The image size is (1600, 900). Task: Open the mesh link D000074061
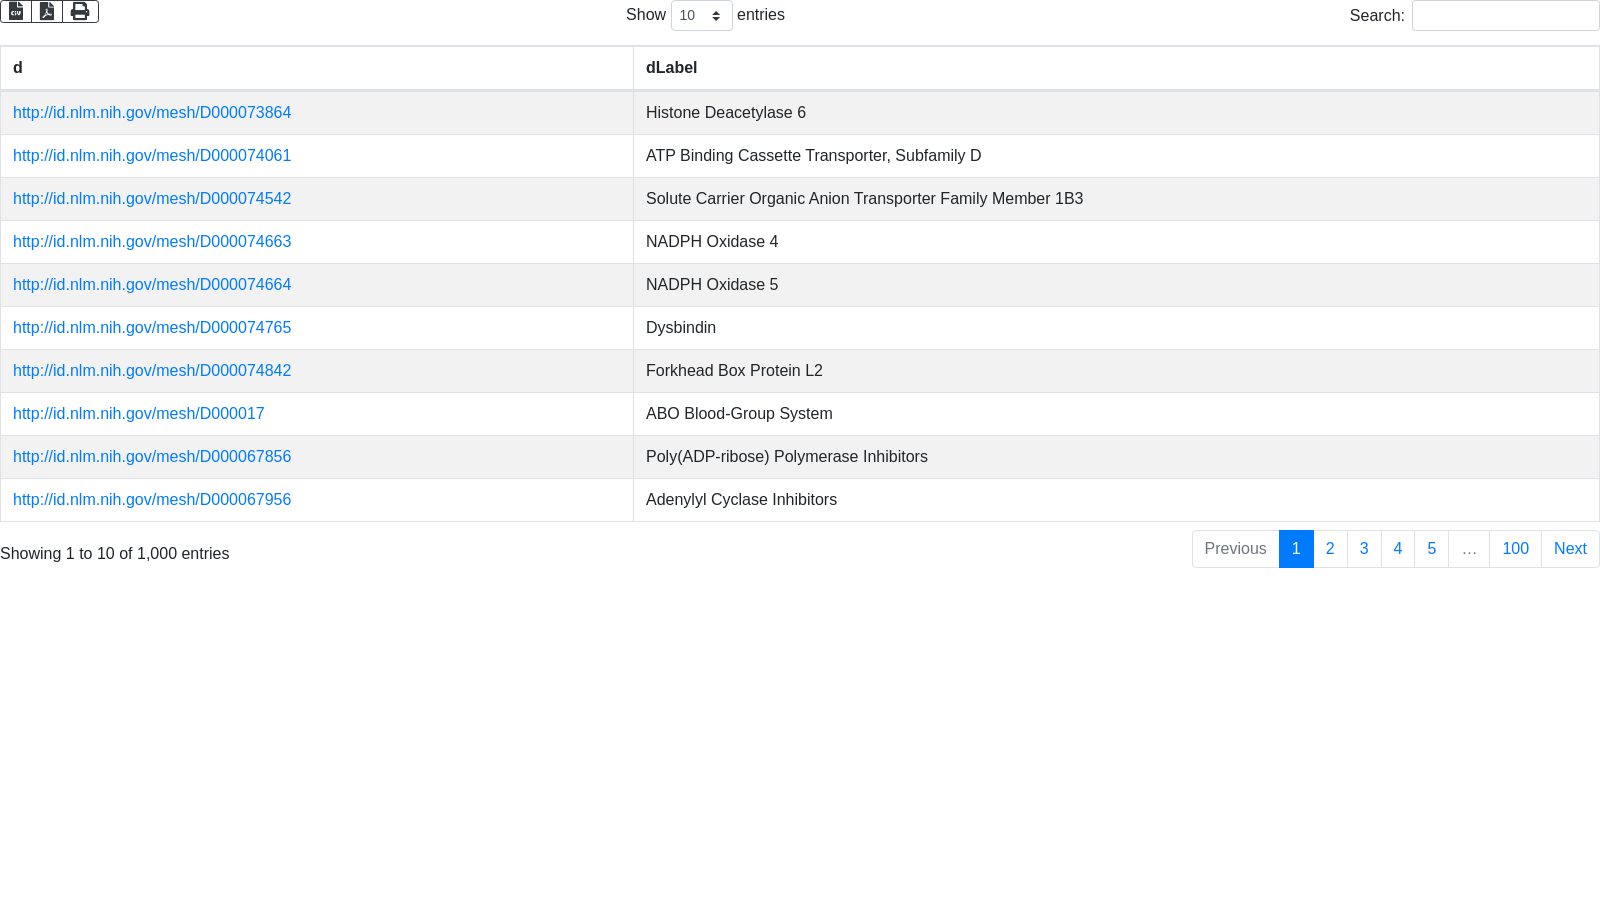(x=152, y=156)
